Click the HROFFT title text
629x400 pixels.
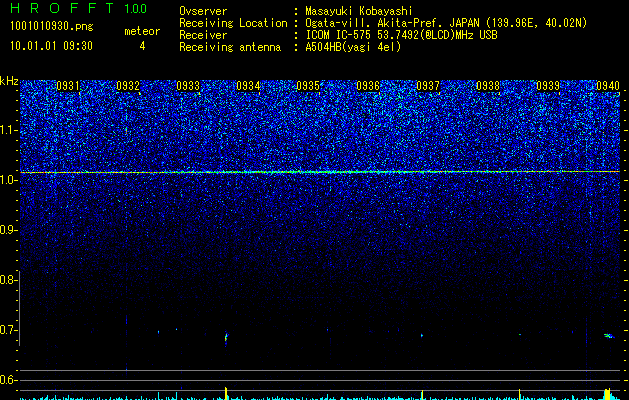(62, 8)
